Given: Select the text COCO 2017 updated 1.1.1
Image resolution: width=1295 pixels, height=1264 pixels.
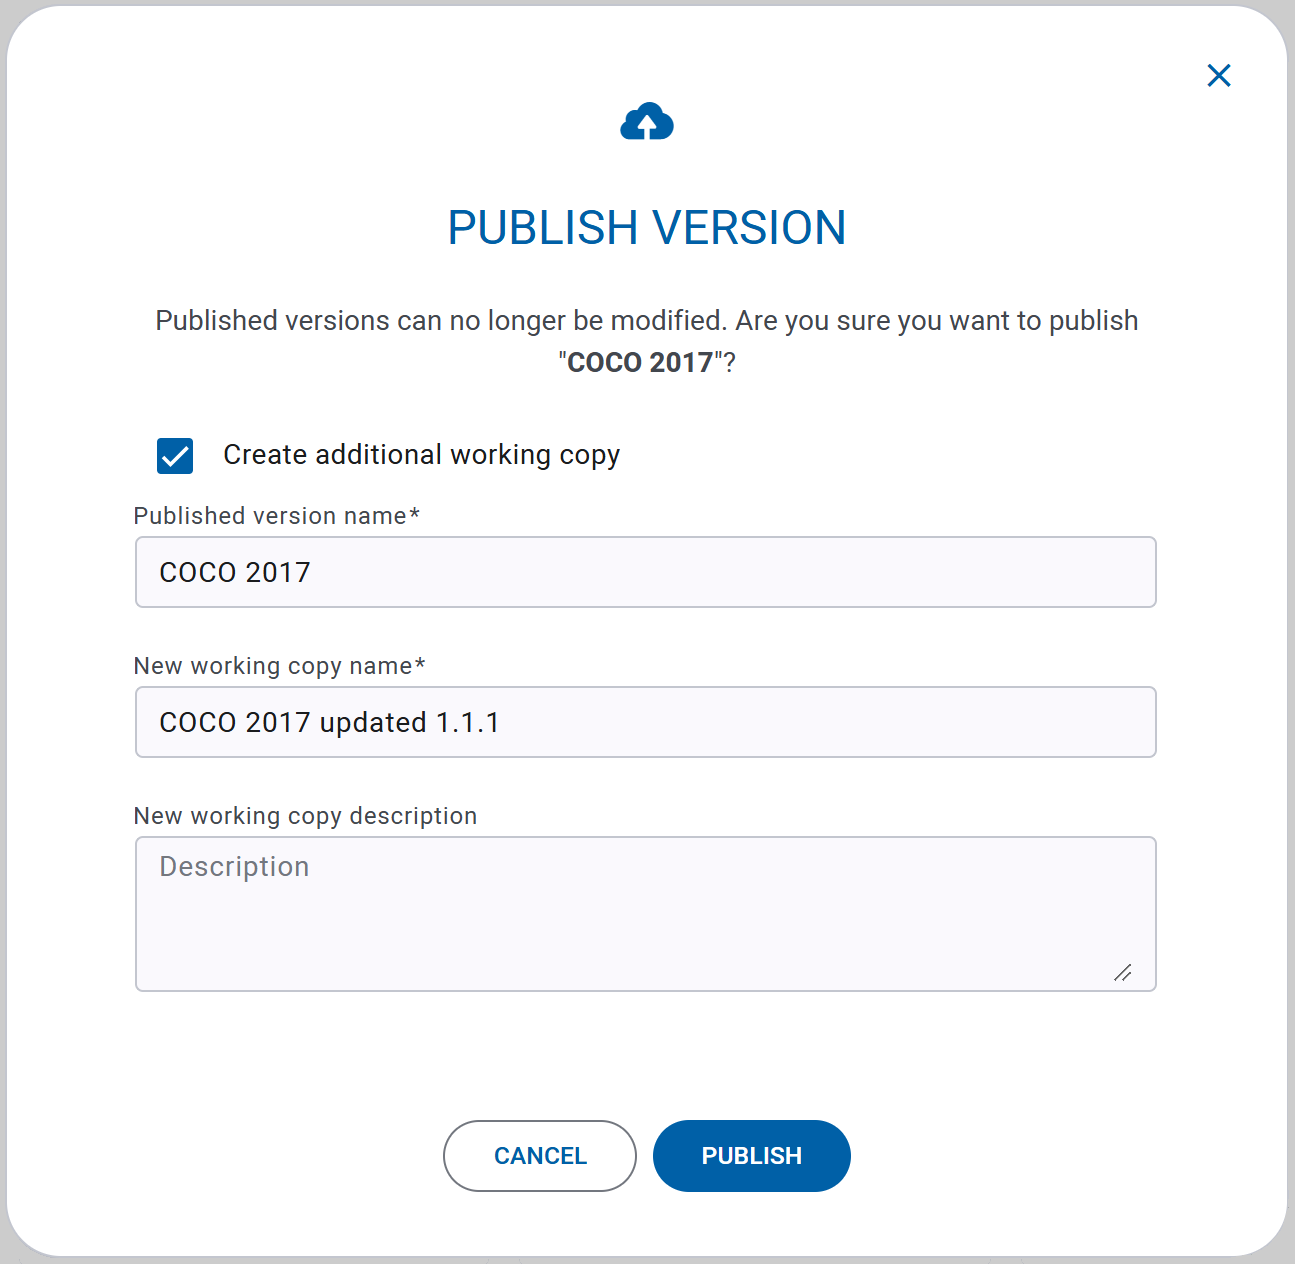Looking at the screenshot, I should coord(331,722).
